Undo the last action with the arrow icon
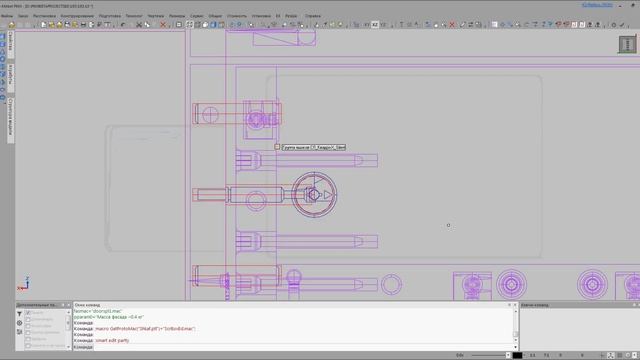 coord(123,25)
